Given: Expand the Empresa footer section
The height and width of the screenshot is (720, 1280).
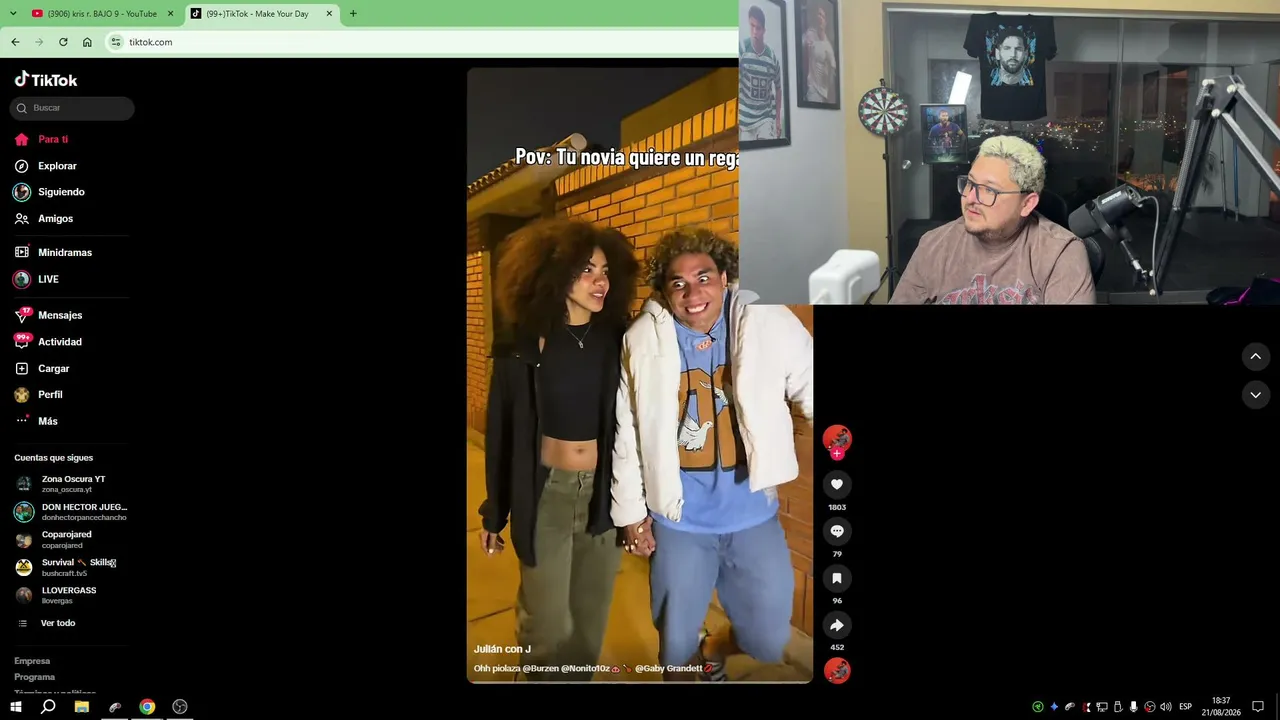Looking at the screenshot, I should [x=32, y=661].
